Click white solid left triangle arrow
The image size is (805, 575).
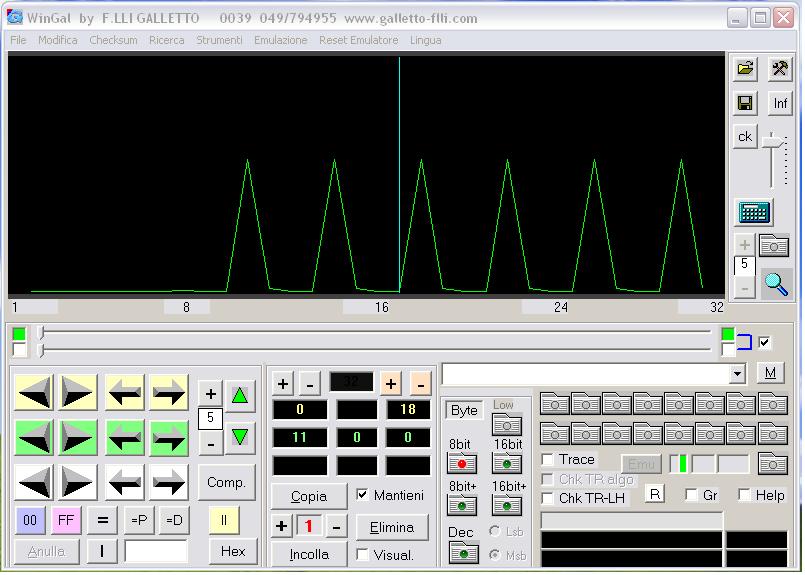click(34, 482)
